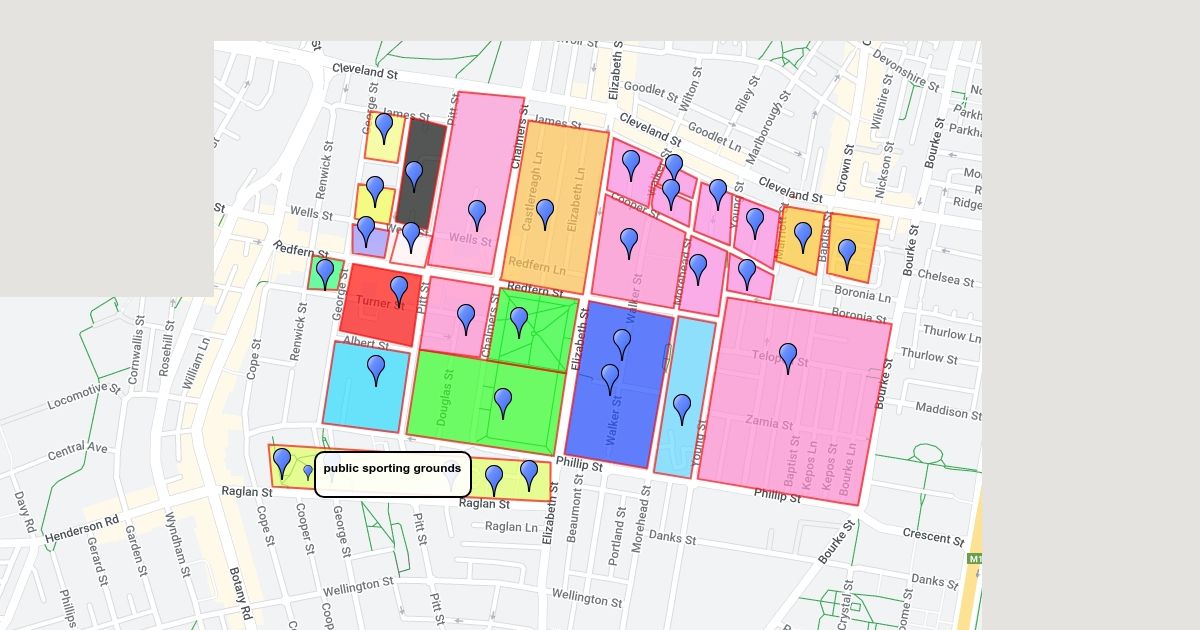Image resolution: width=1200 pixels, height=630 pixels.
Task: Select the pin in the light blue Young St strip
Action: coord(682,408)
